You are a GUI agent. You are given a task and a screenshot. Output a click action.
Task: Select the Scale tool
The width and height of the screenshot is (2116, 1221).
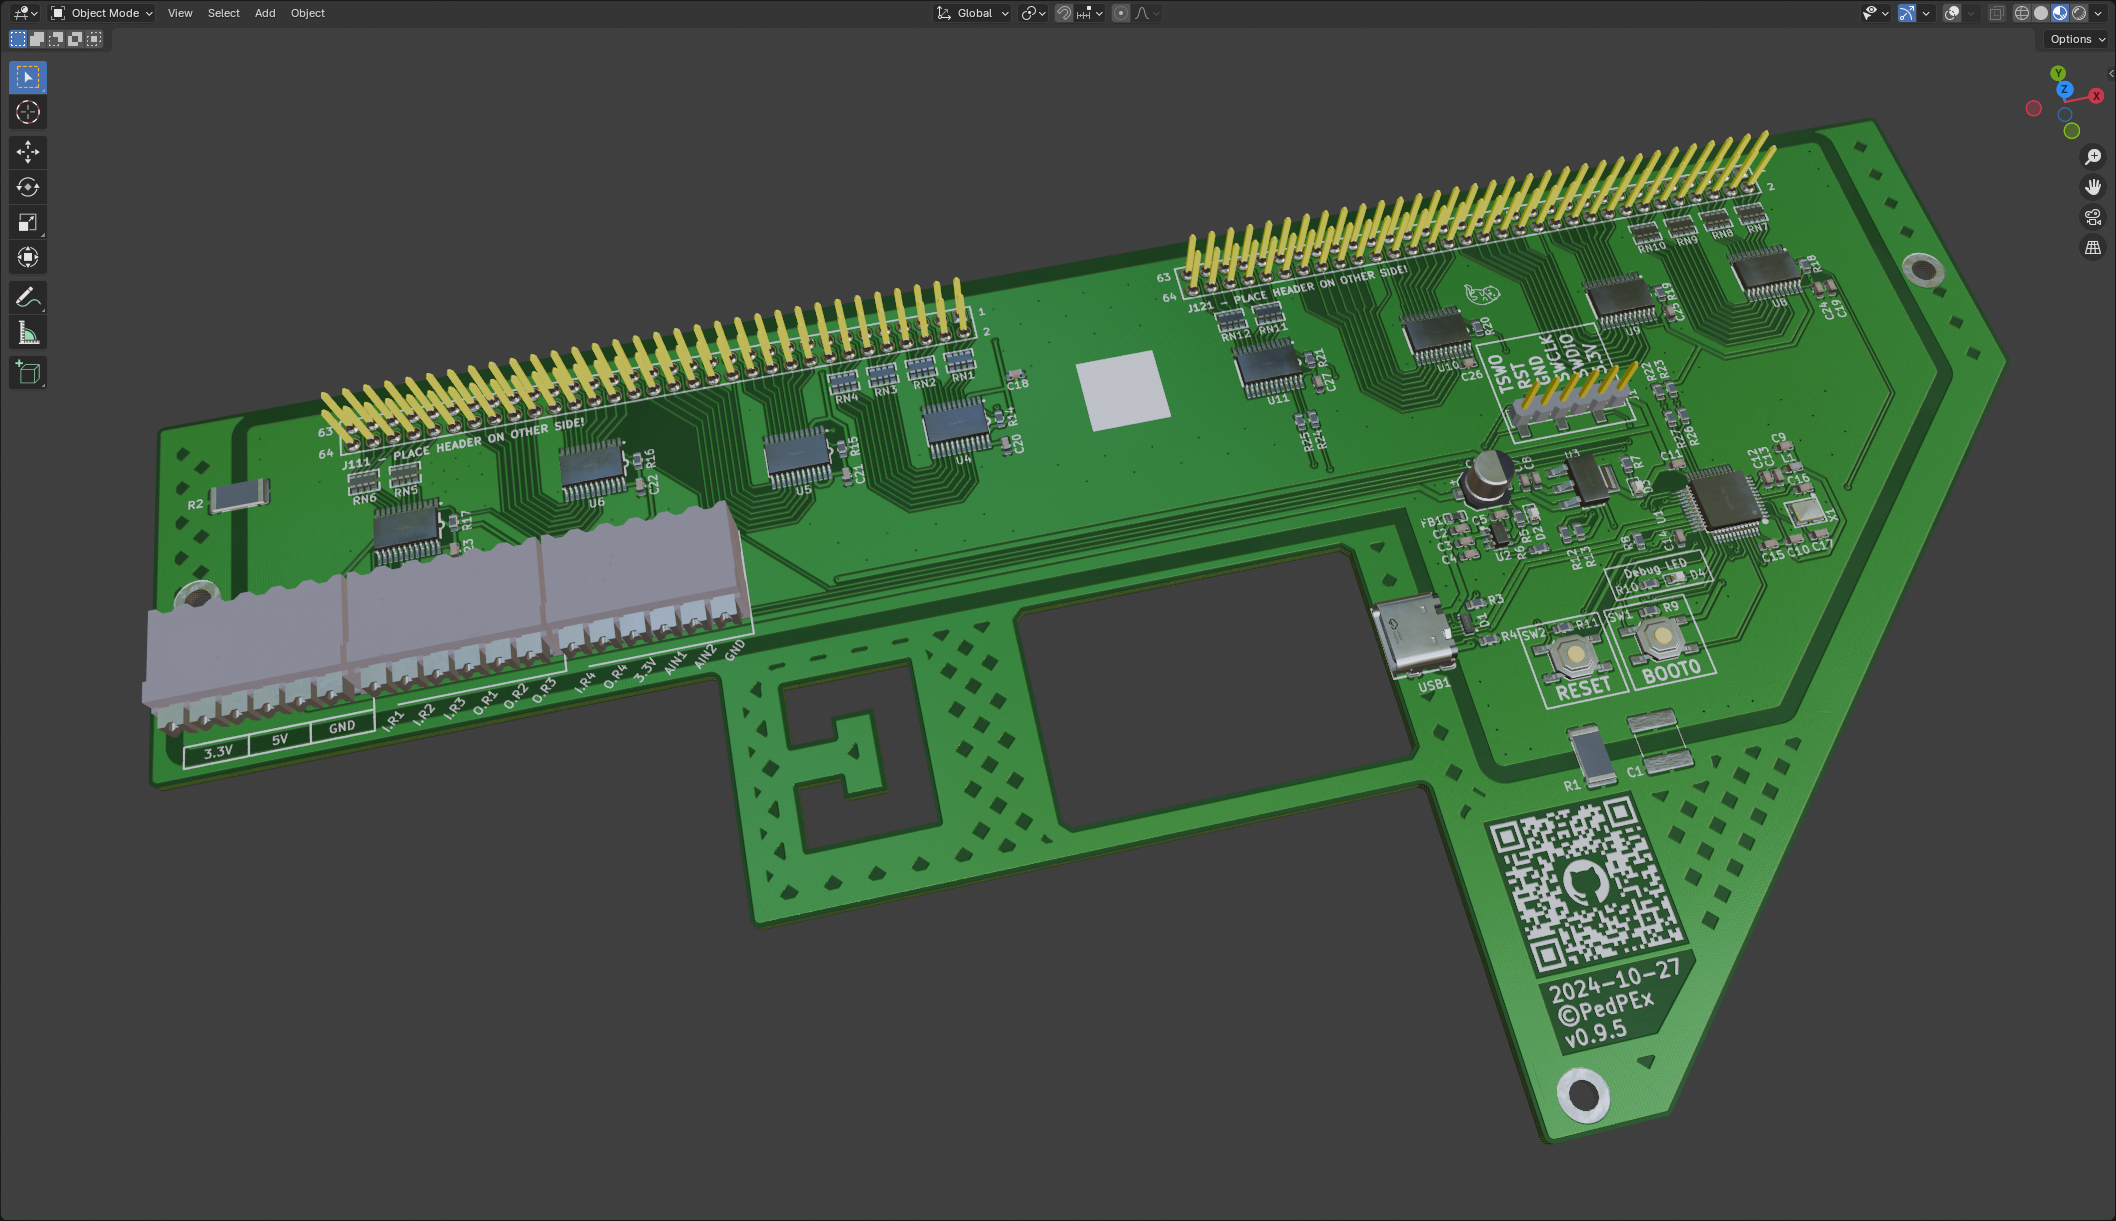pyautogui.click(x=28, y=222)
